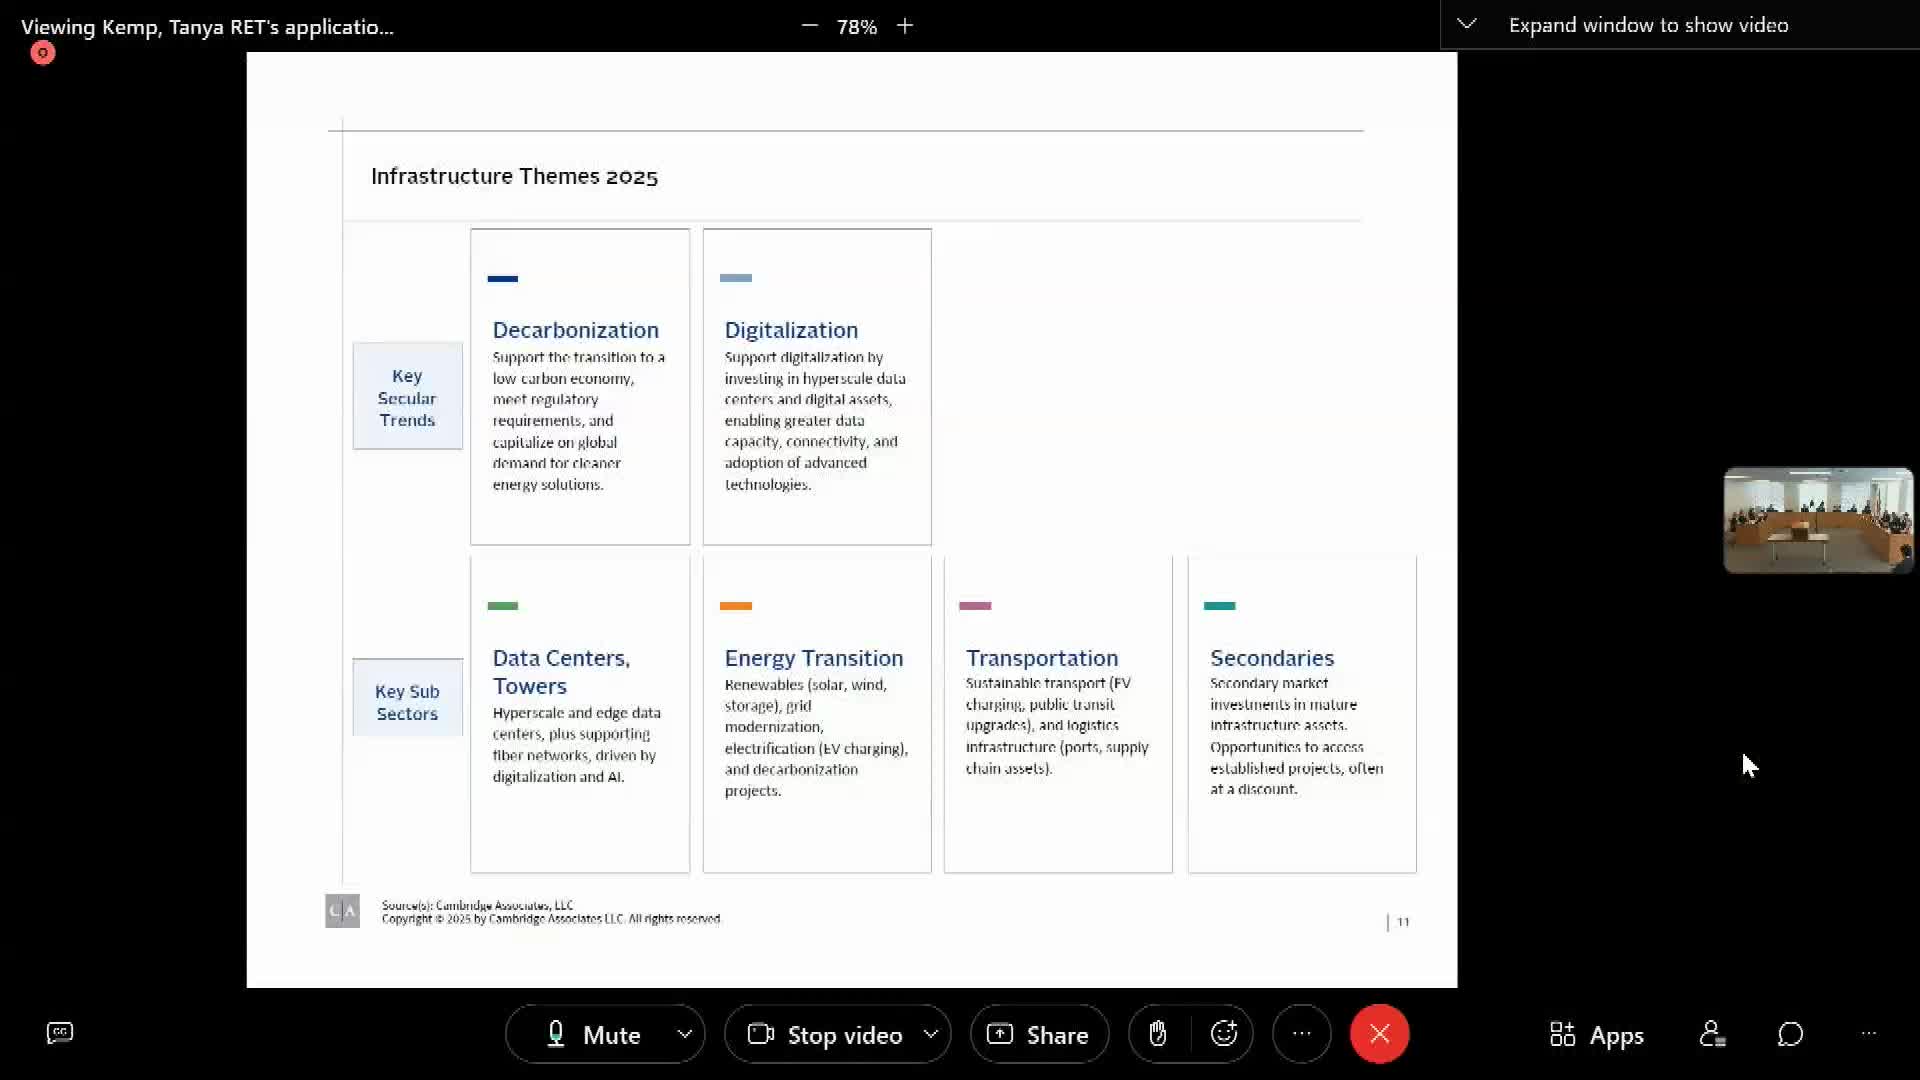Image resolution: width=1920 pixels, height=1080 pixels.
Task: Zoom in shared content with plus
Action: coord(905,26)
